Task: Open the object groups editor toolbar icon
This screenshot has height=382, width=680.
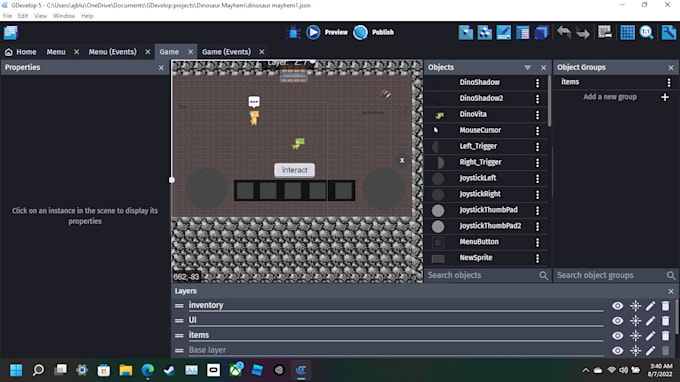Action: [x=484, y=33]
